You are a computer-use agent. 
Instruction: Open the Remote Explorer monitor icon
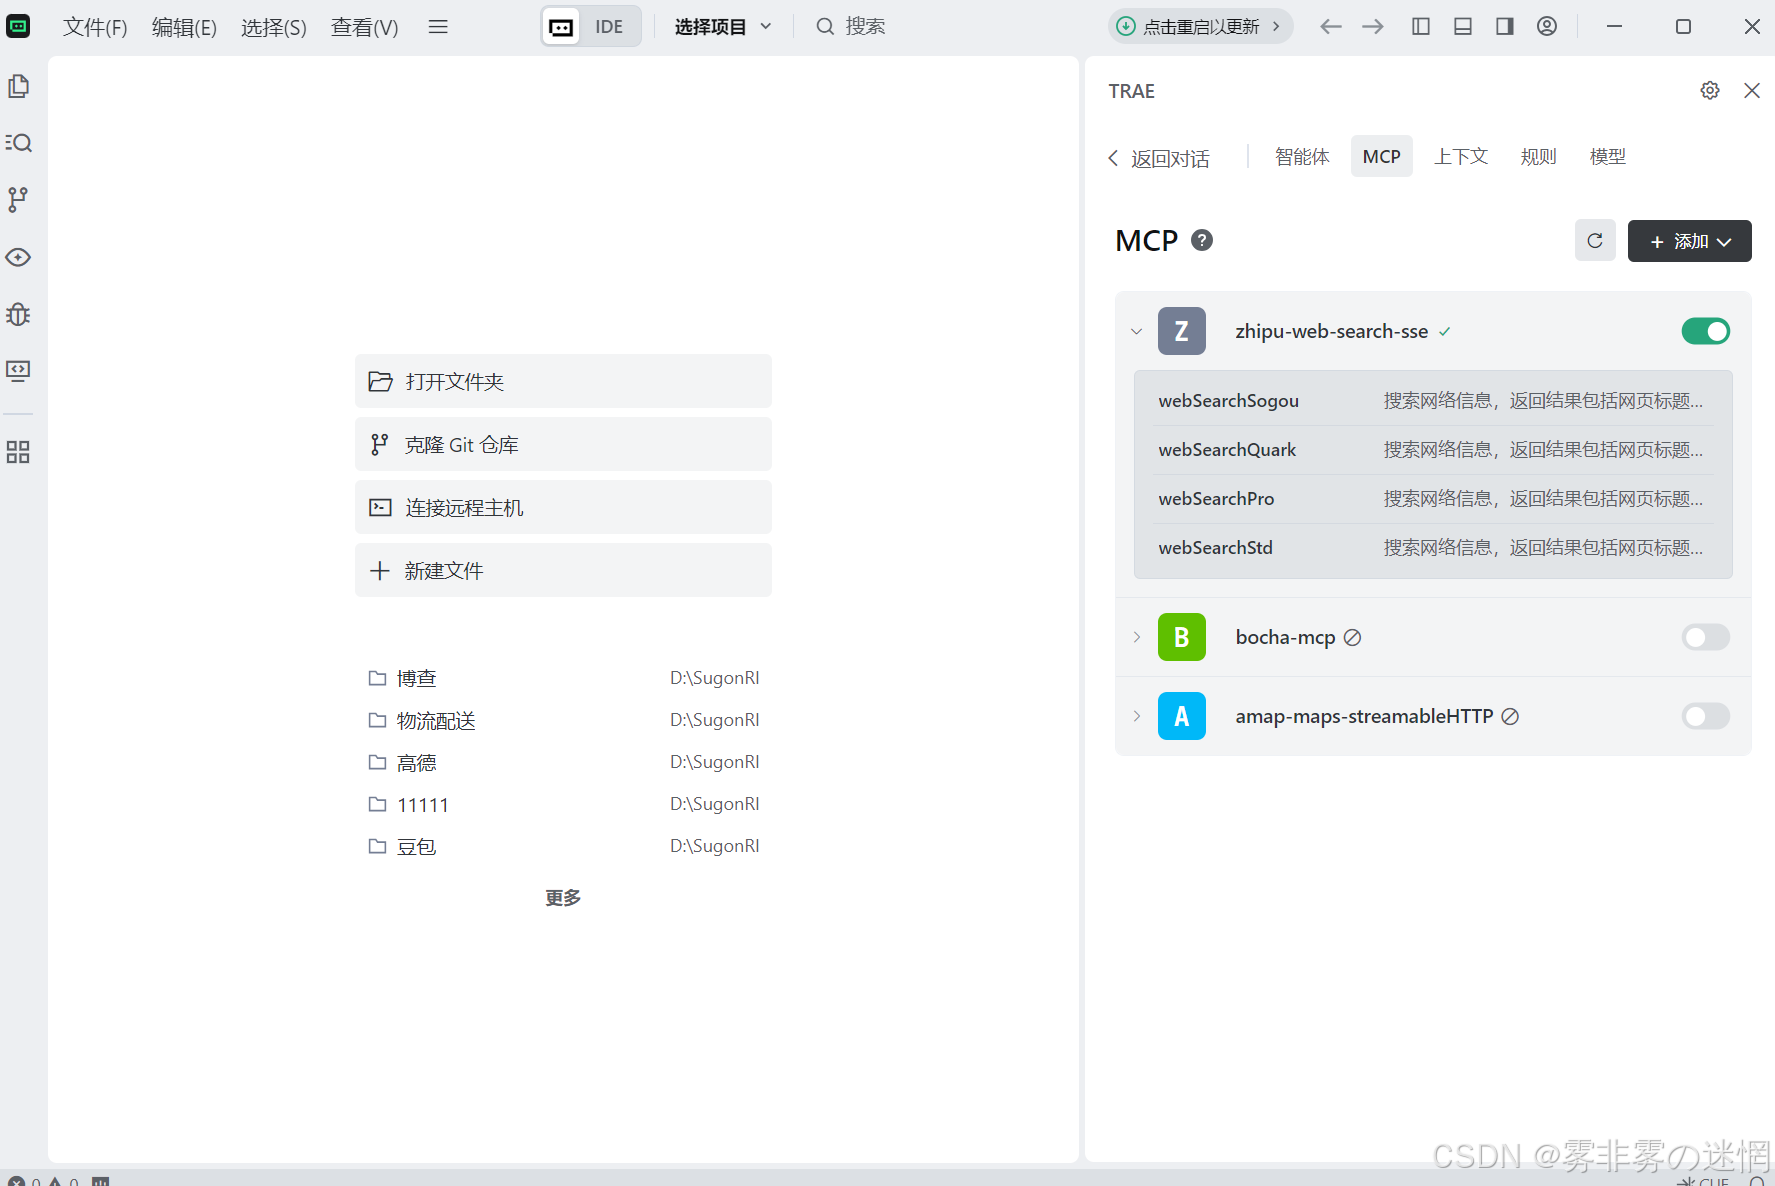click(x=18, y=371)
